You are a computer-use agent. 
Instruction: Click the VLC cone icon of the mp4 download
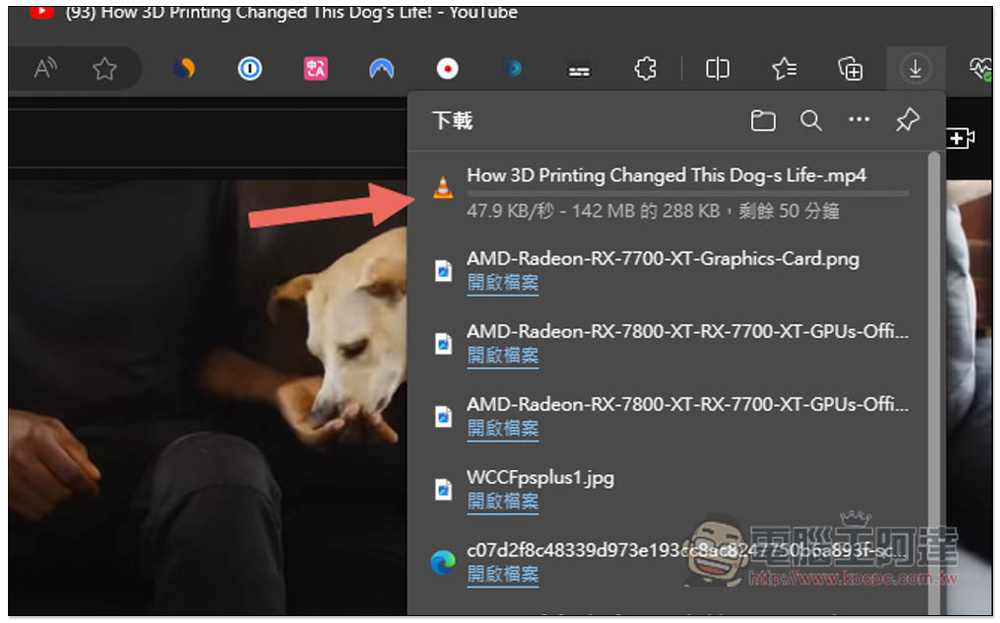443,187
